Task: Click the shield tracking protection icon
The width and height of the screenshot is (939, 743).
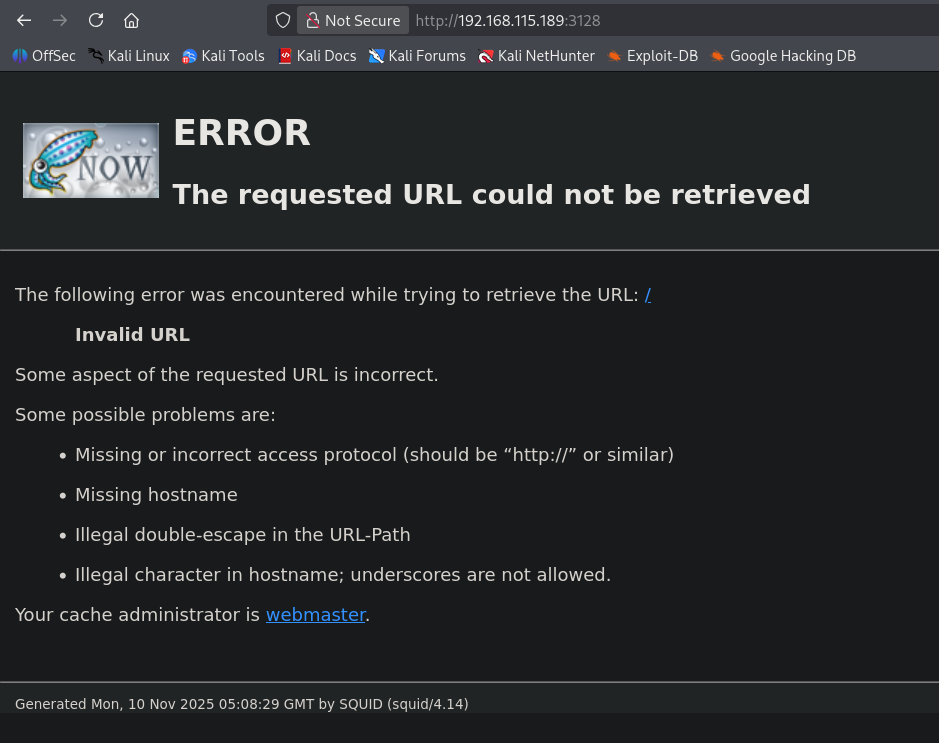Action: 283,20
